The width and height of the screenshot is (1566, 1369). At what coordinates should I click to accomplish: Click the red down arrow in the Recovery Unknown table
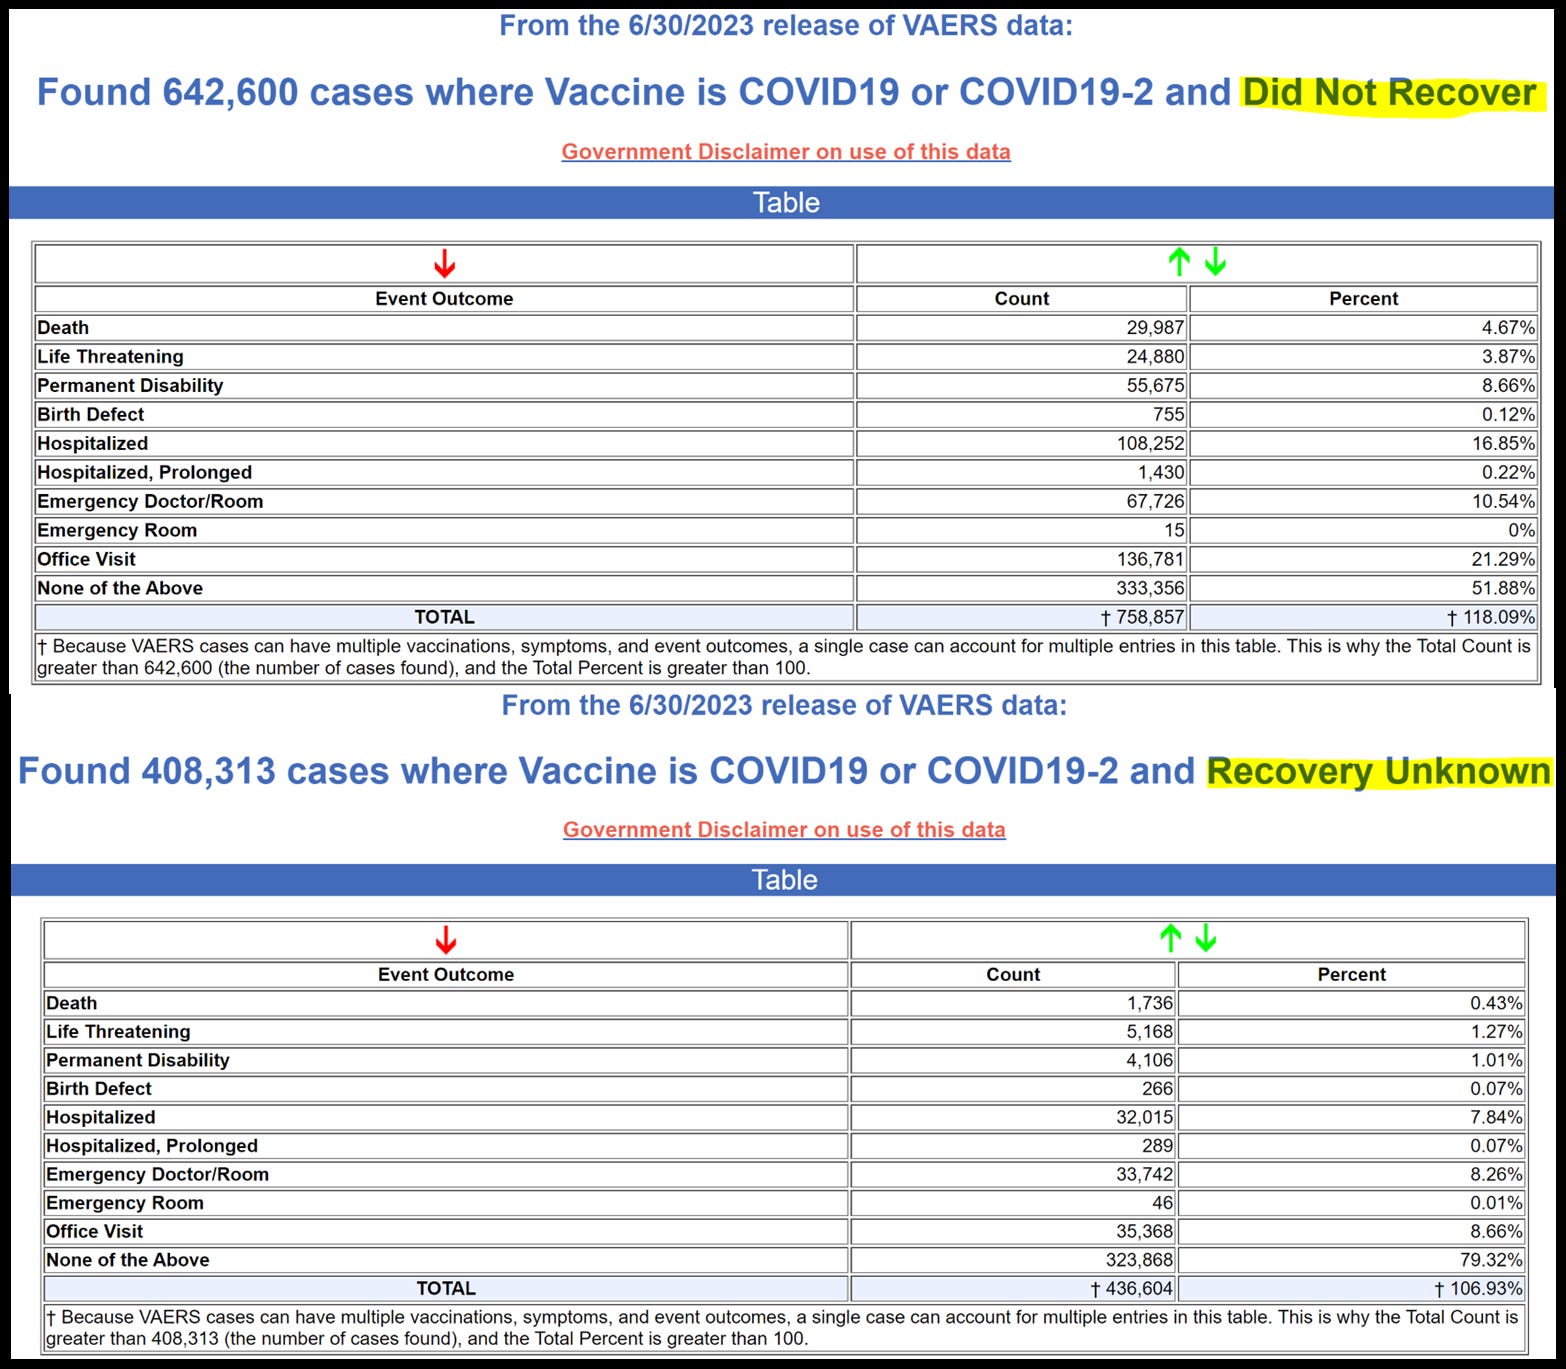pos(446,940)
